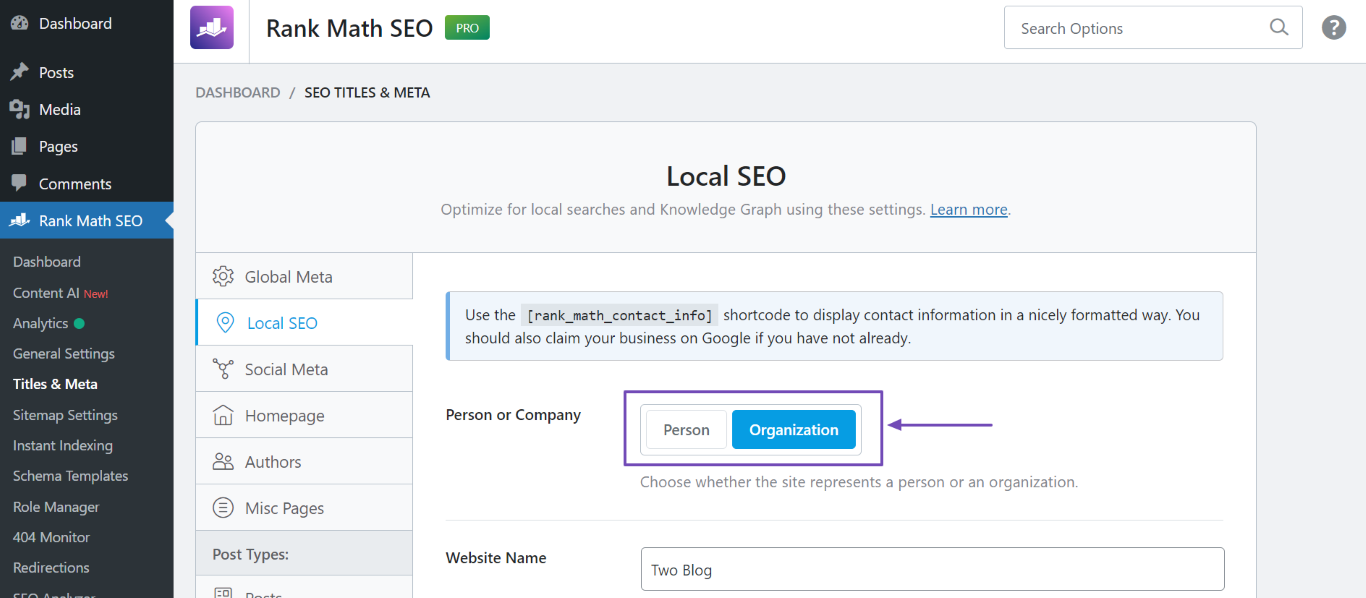Click the Website Name label
The height and width of the screenshot is (598, 1366).
coord(496,558)
